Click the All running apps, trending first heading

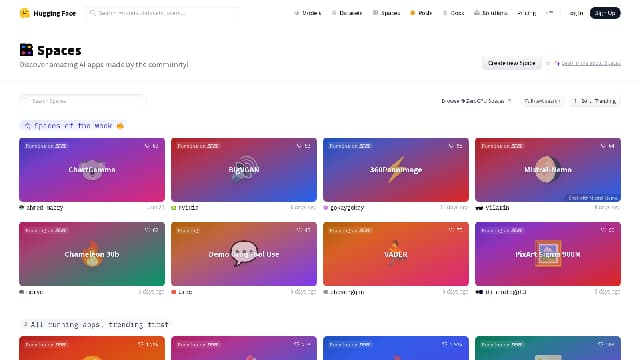(x=99, y=324)
